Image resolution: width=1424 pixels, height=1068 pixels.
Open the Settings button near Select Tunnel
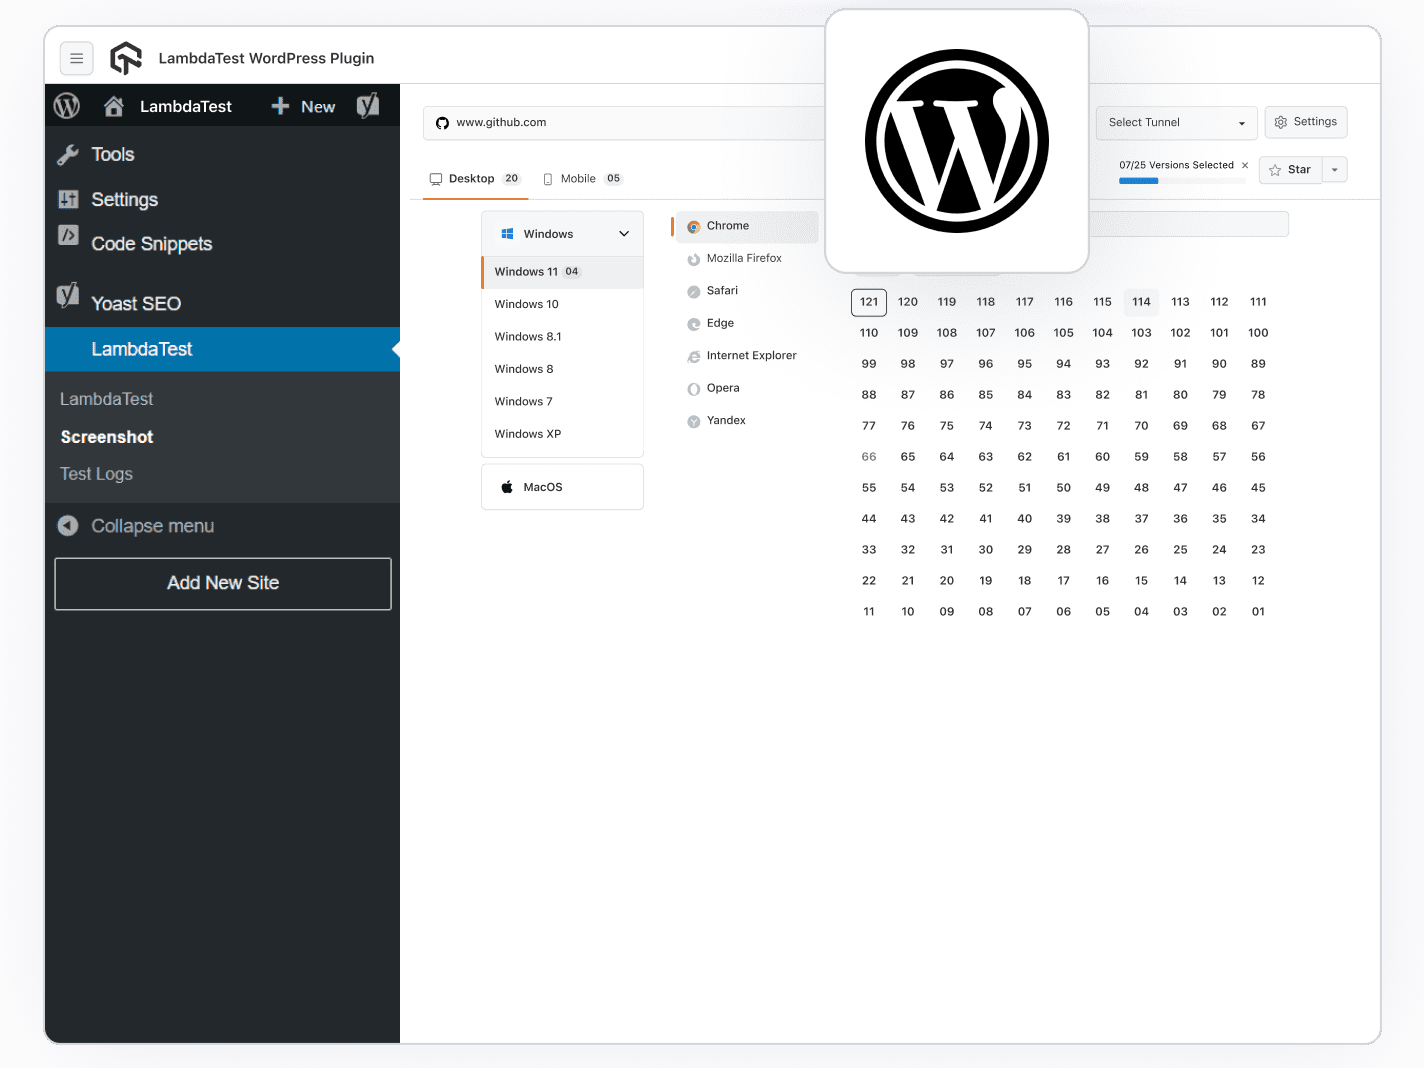pos(1306,122)
